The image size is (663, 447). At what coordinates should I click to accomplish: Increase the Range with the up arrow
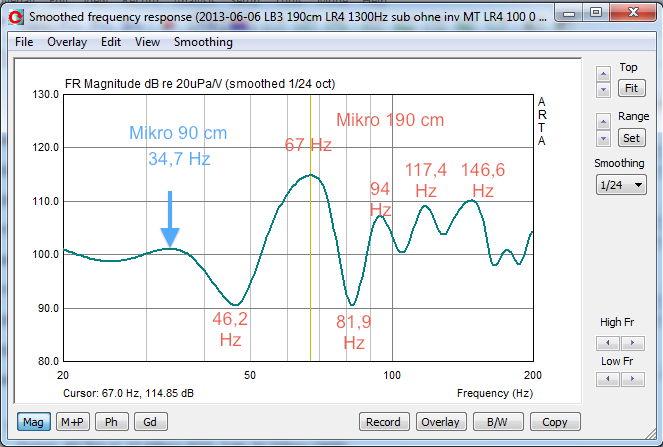(x=603, y=122)
